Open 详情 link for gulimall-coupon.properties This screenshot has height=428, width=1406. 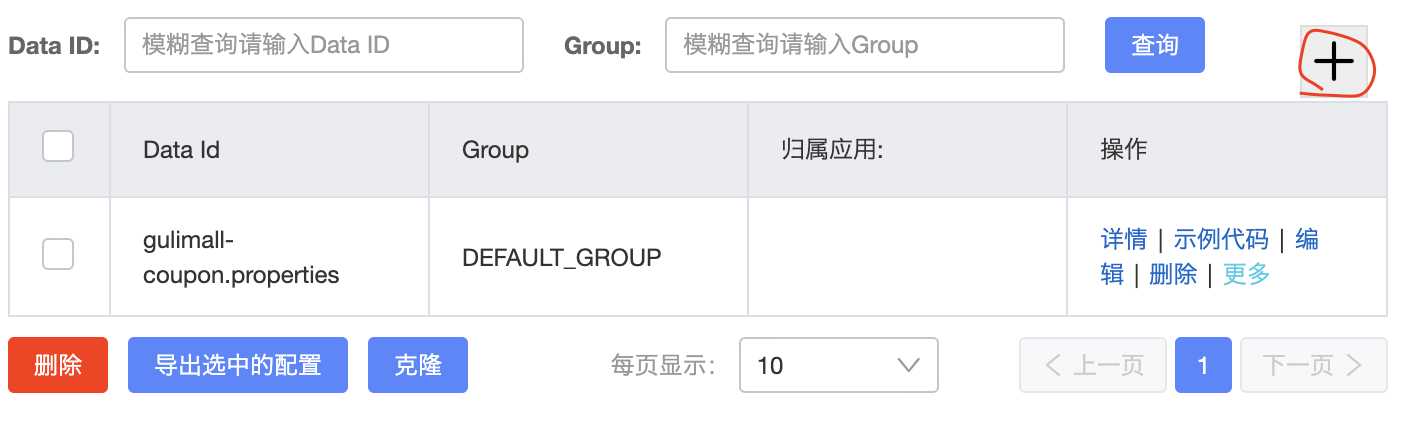tap(1124, 240)
